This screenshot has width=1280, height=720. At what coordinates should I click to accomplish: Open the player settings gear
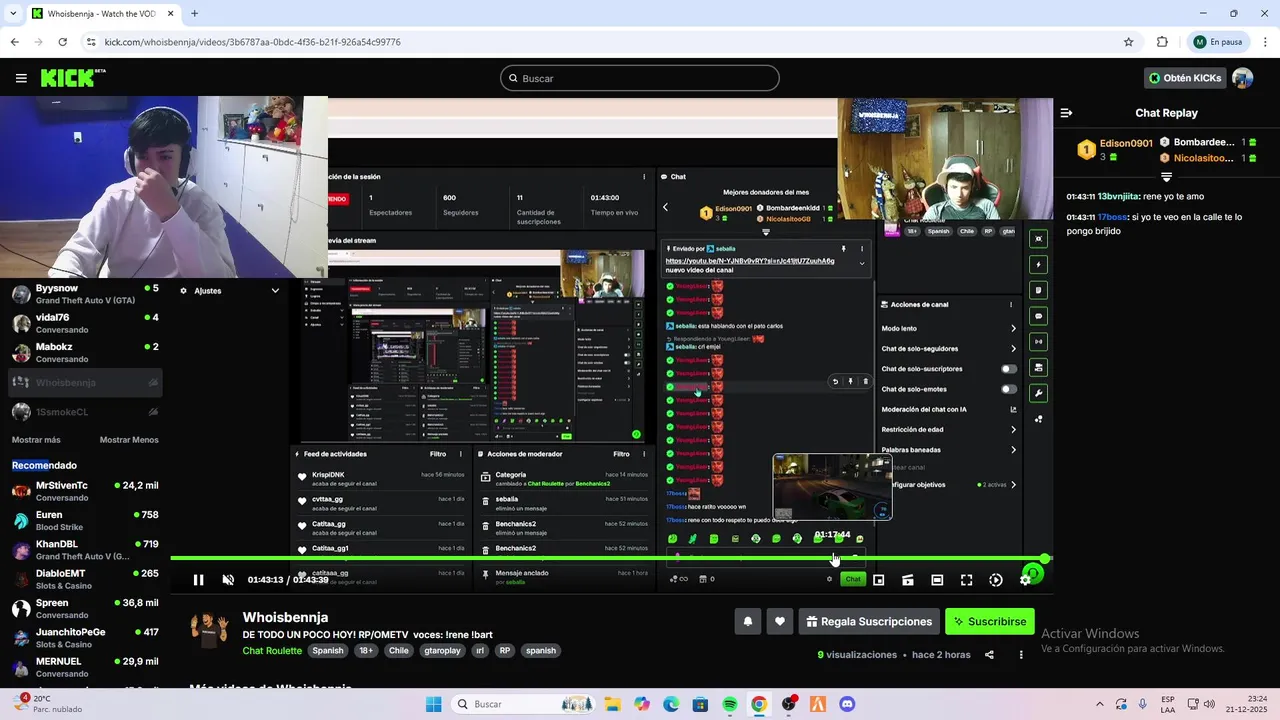[x=1025, y=580]
